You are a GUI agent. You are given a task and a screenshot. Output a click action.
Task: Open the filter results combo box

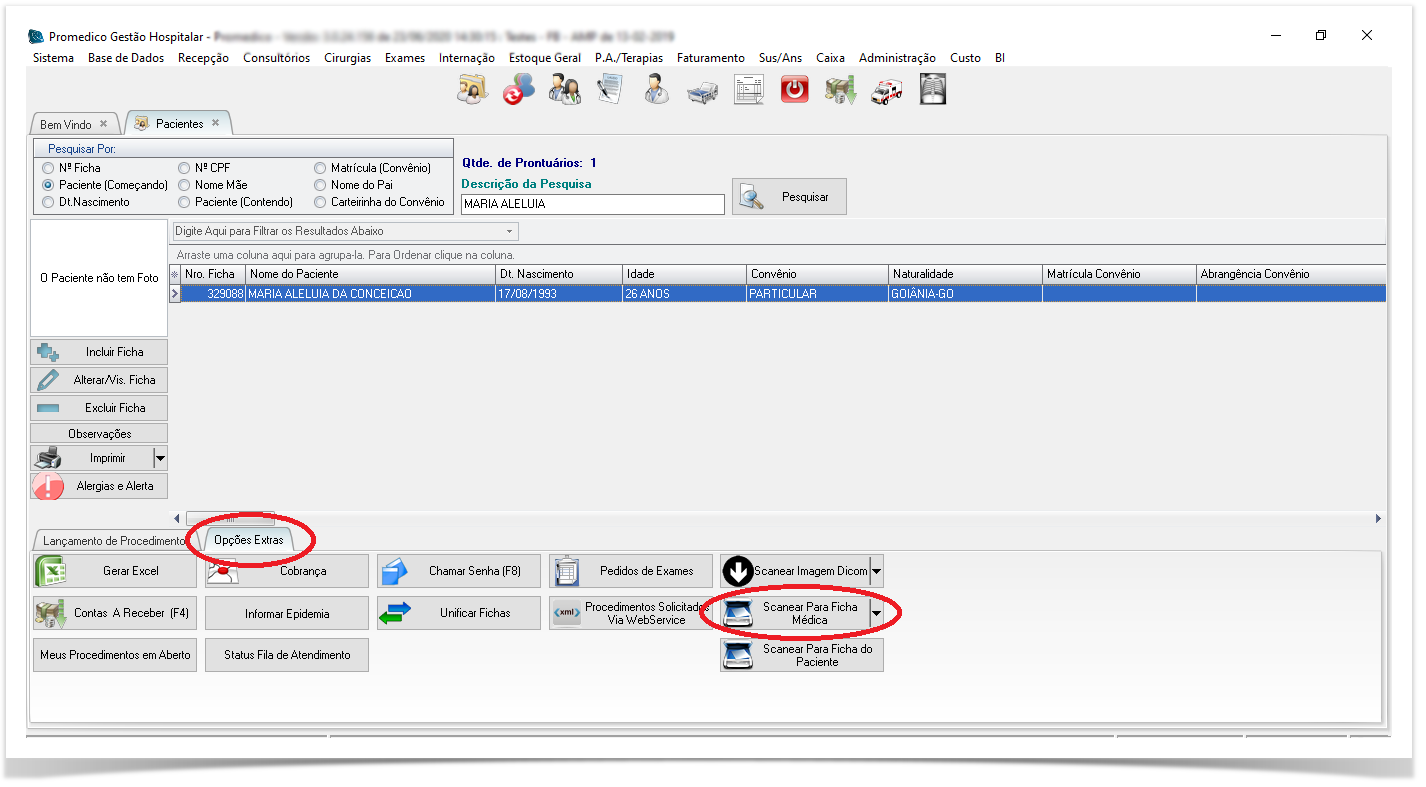pyautogui.click(x=345, y=231)
